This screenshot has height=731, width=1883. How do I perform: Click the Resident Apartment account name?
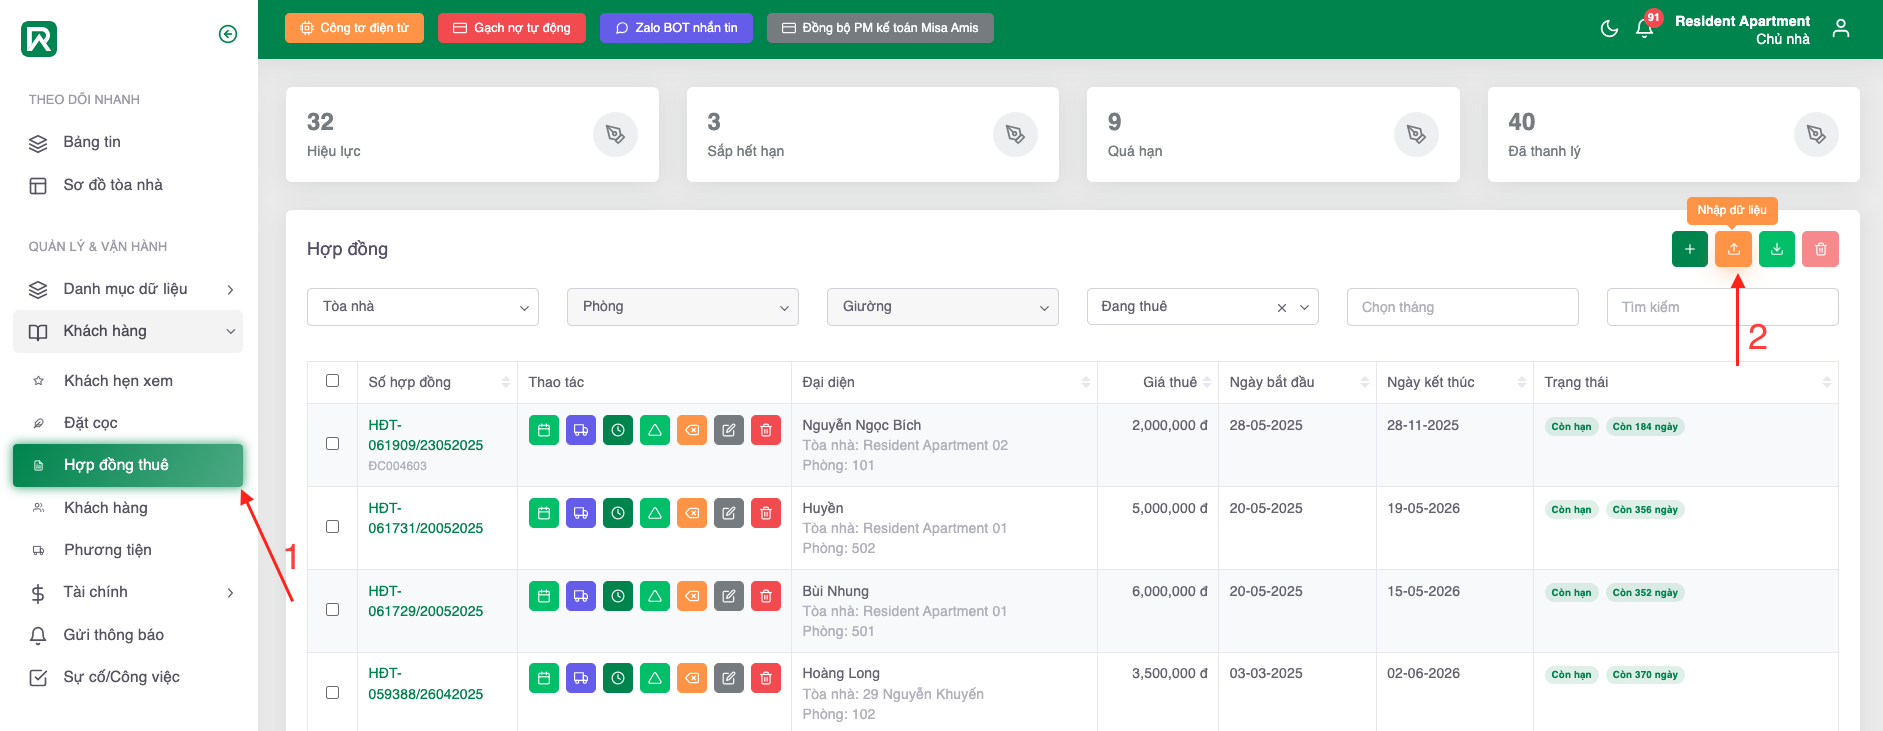[x=1742, y=21]
